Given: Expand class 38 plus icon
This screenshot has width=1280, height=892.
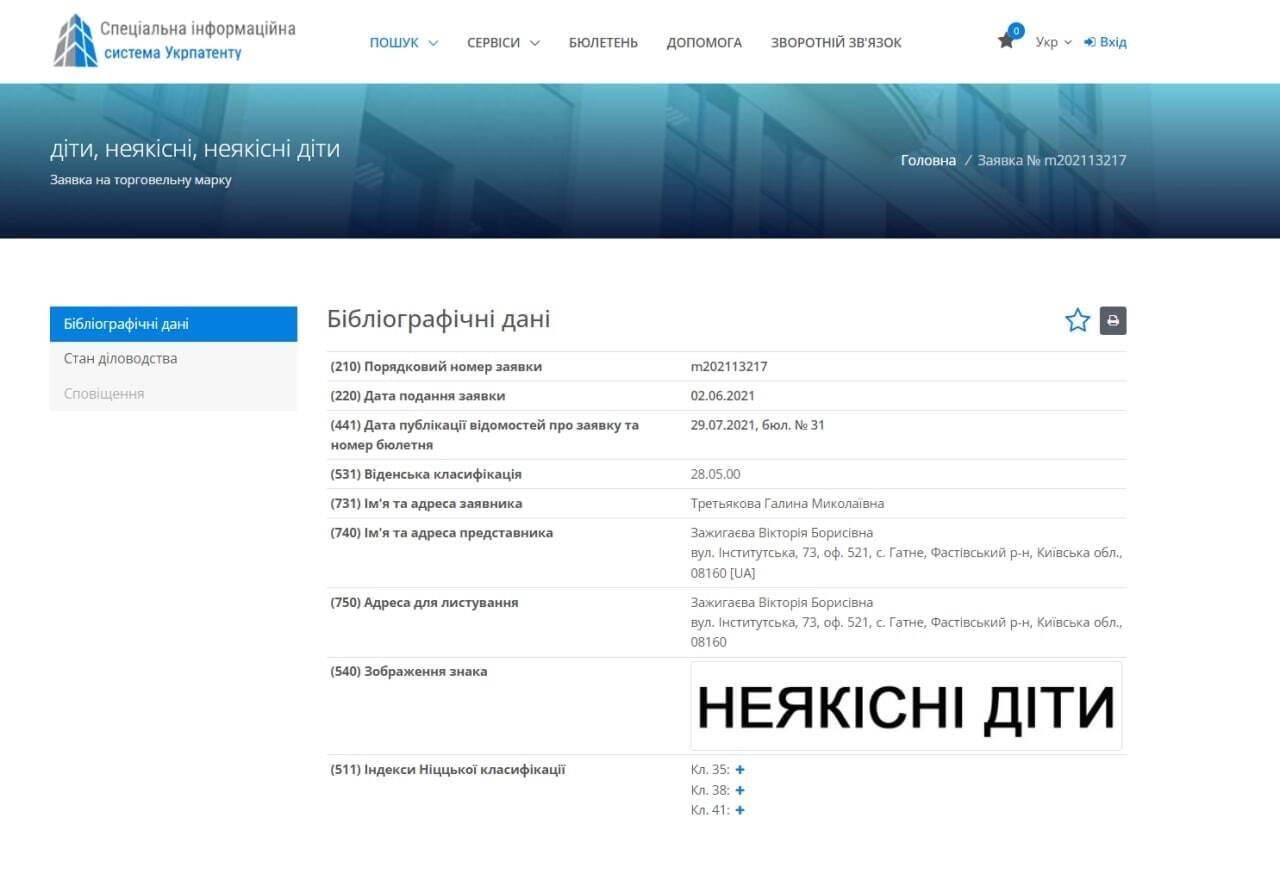Looking at the screenshot, I should (x=740, y=790).
